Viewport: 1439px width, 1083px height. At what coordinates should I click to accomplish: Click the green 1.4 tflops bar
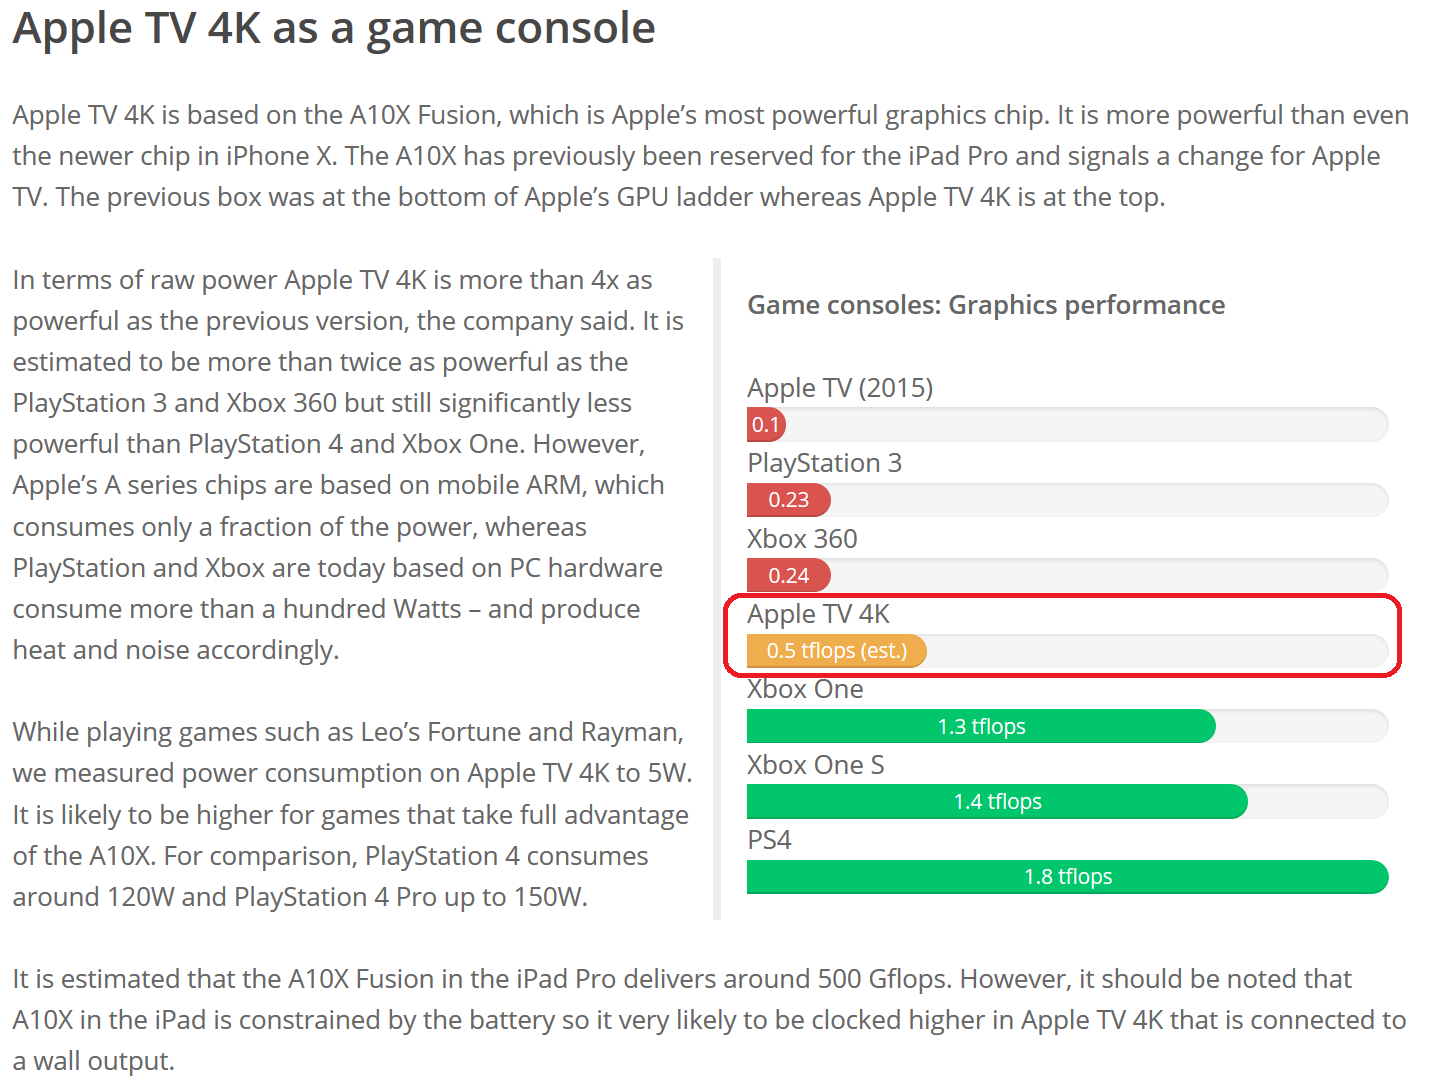pyautogui.click(x=997, y=802)
